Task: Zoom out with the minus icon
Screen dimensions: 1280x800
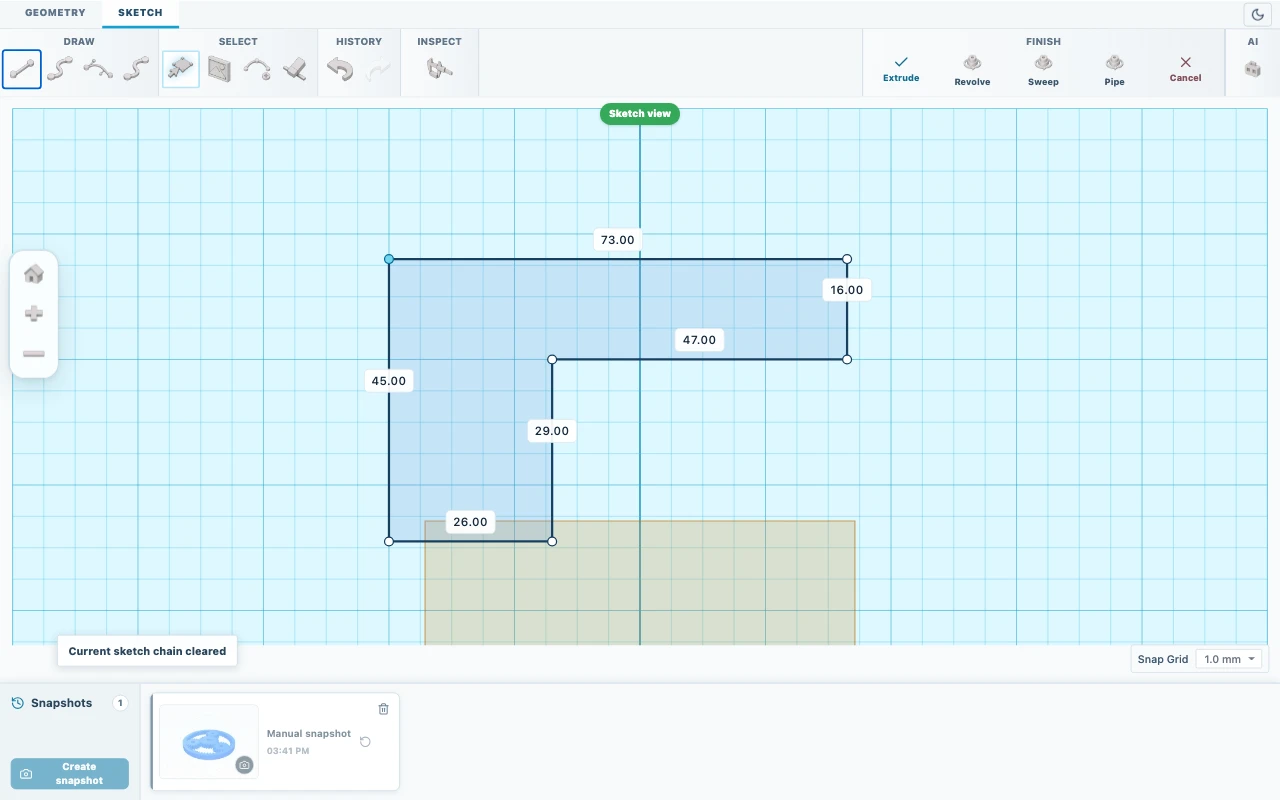Action: pyautogui.click(x=34, y=354)
